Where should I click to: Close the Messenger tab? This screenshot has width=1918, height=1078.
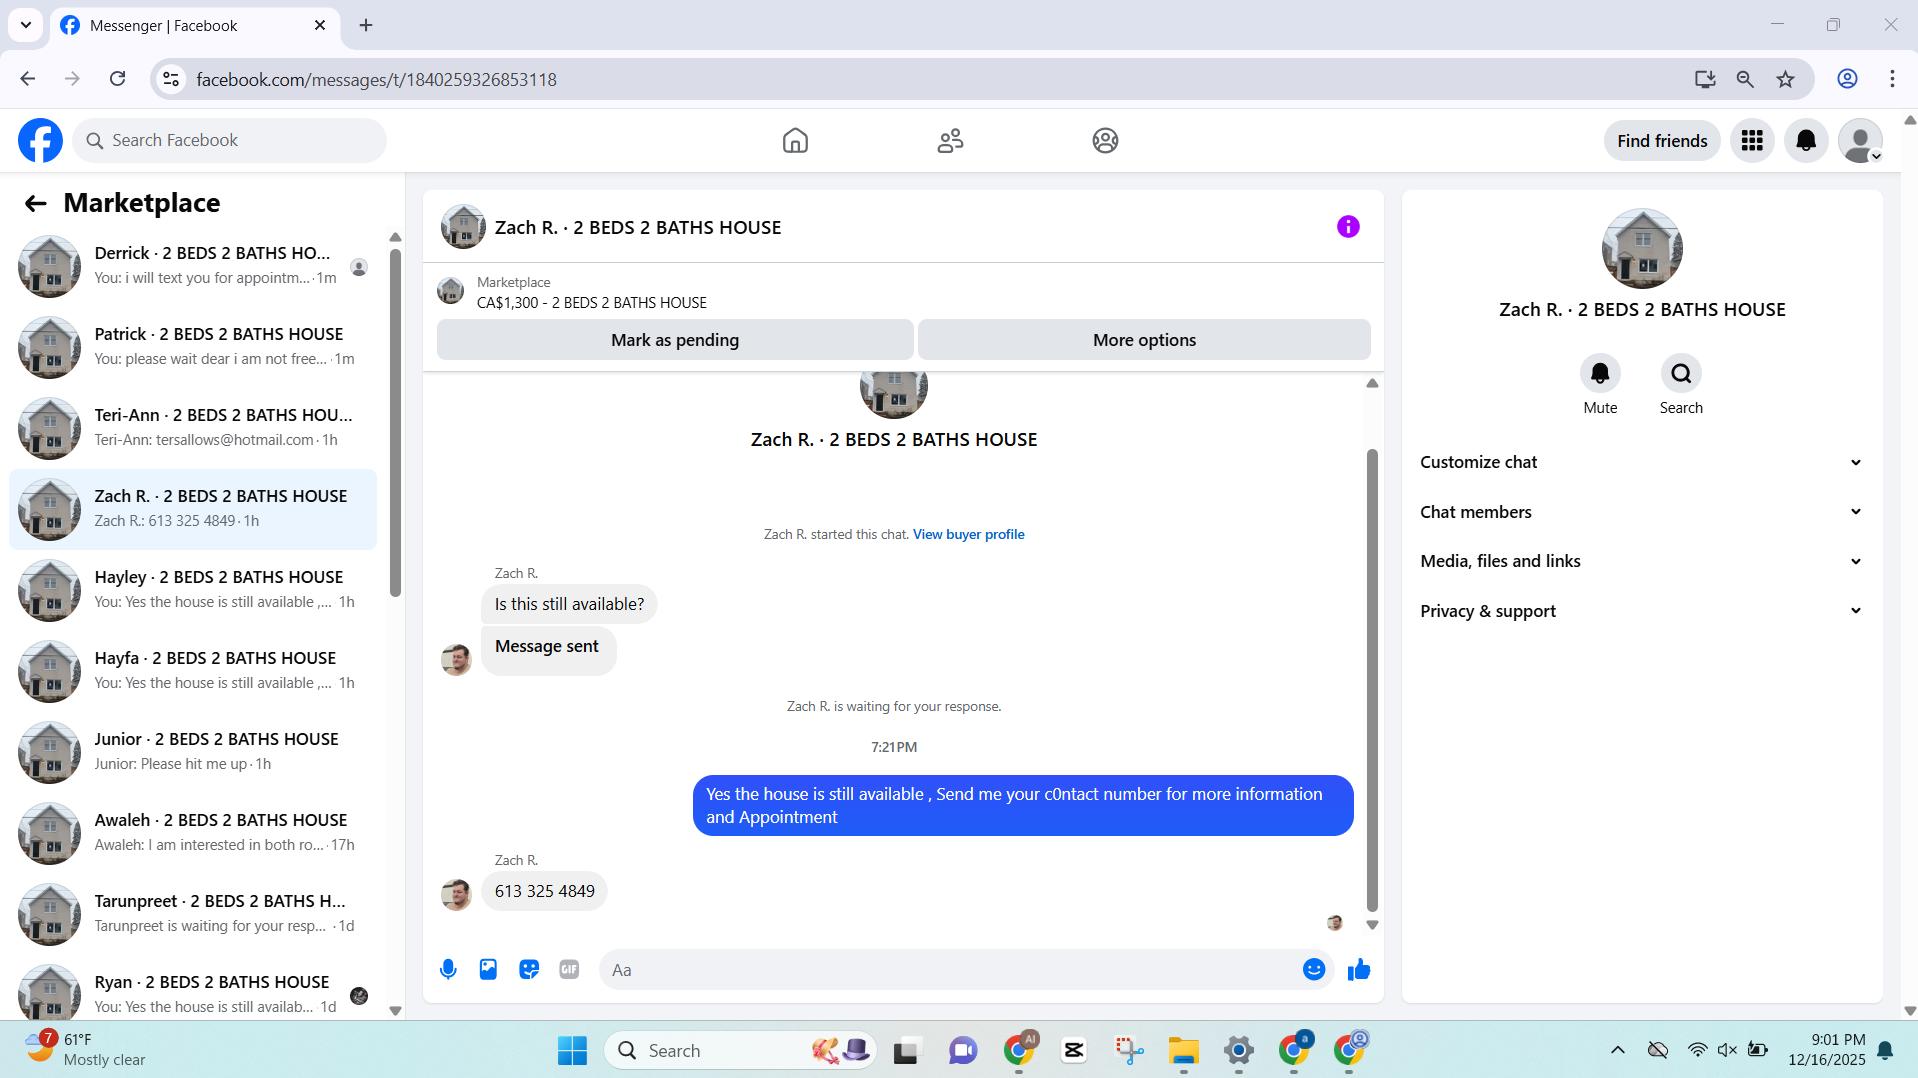coord(320,25)
